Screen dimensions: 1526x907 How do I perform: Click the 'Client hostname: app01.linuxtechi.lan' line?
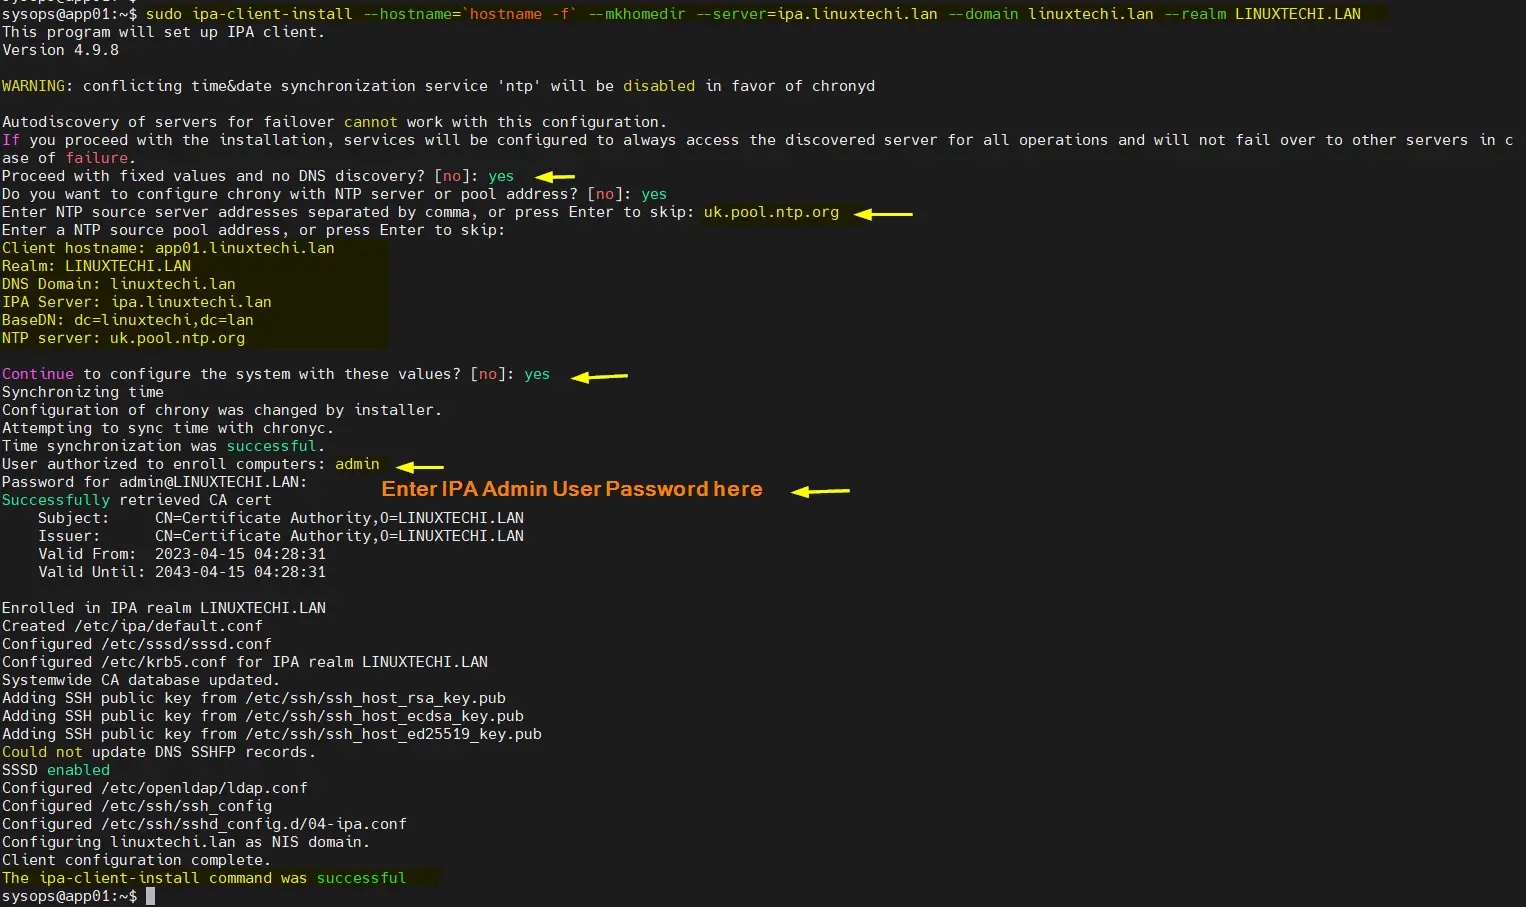point(168,248)
